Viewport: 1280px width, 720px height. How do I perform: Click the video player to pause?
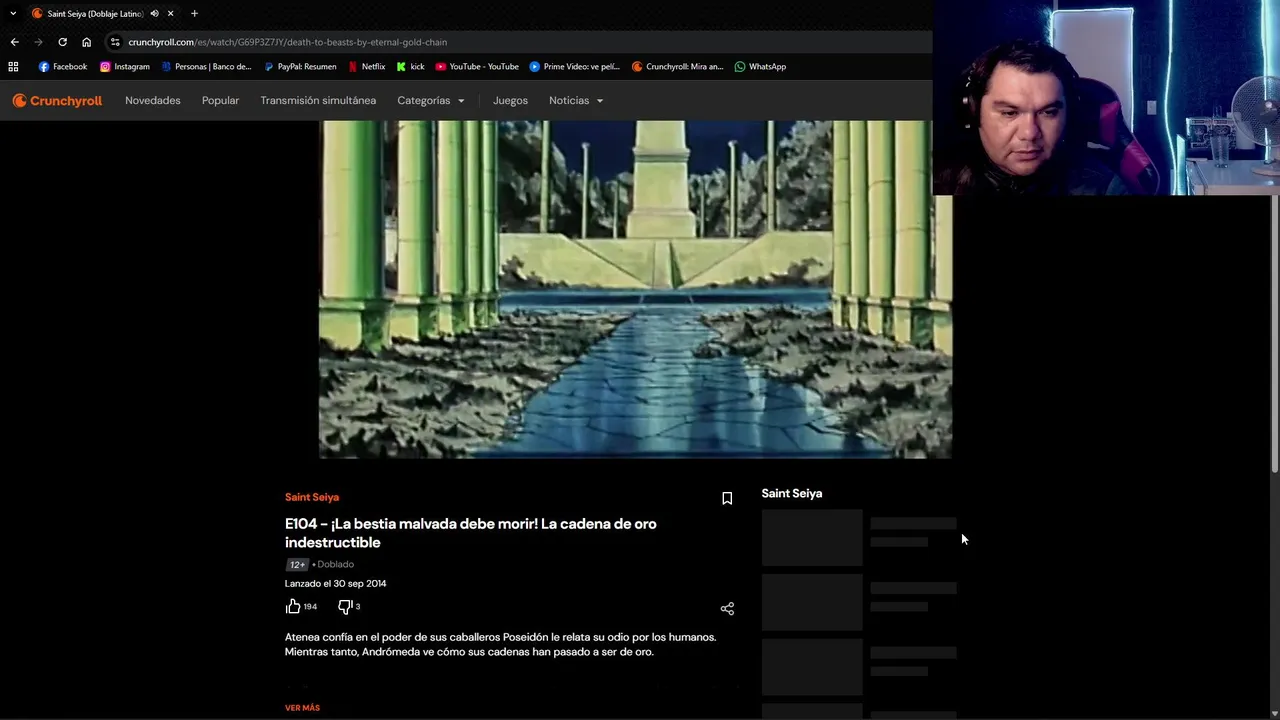[x=635, y=290]
